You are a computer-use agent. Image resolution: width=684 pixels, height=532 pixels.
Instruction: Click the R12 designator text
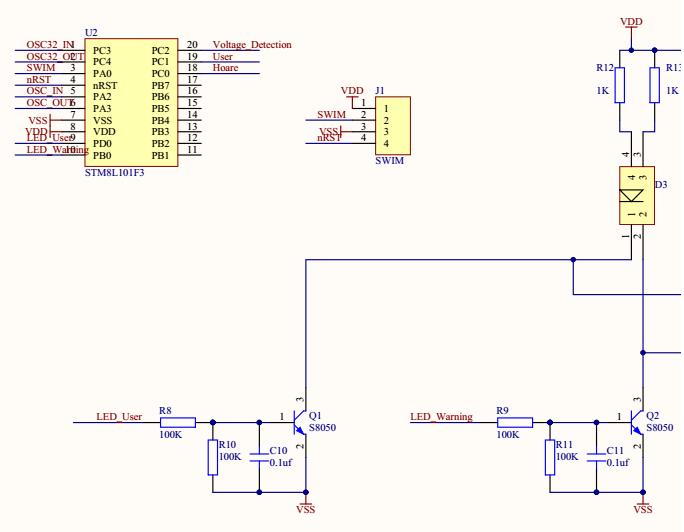(605, 68)
